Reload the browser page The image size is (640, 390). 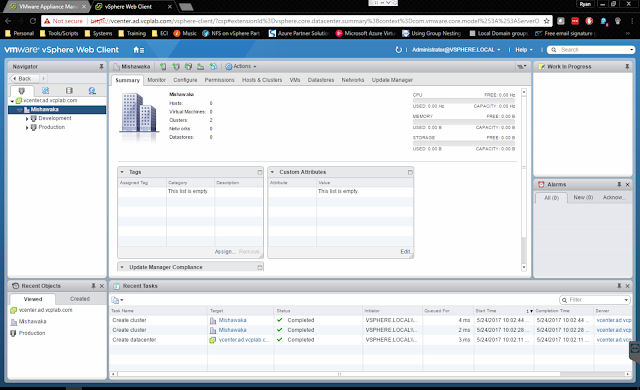(33, 21)
